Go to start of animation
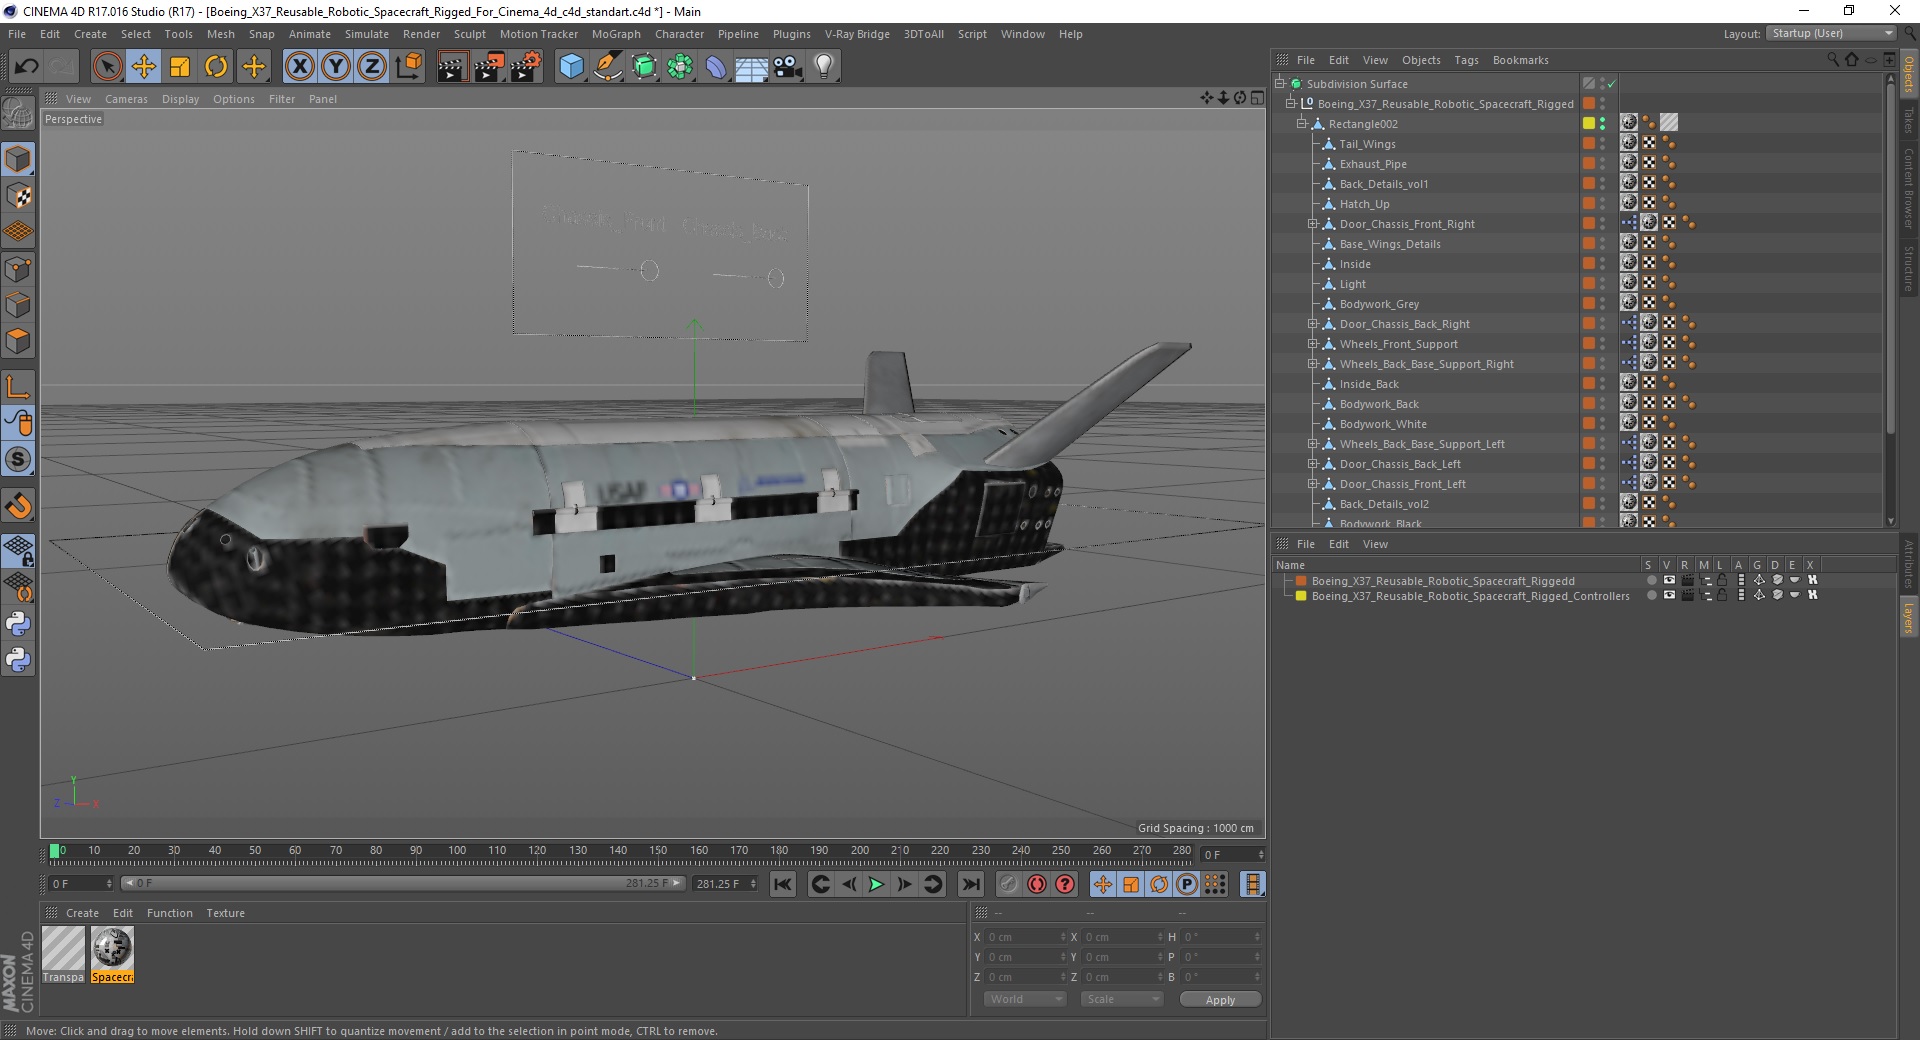 click(x=783, y=884)
